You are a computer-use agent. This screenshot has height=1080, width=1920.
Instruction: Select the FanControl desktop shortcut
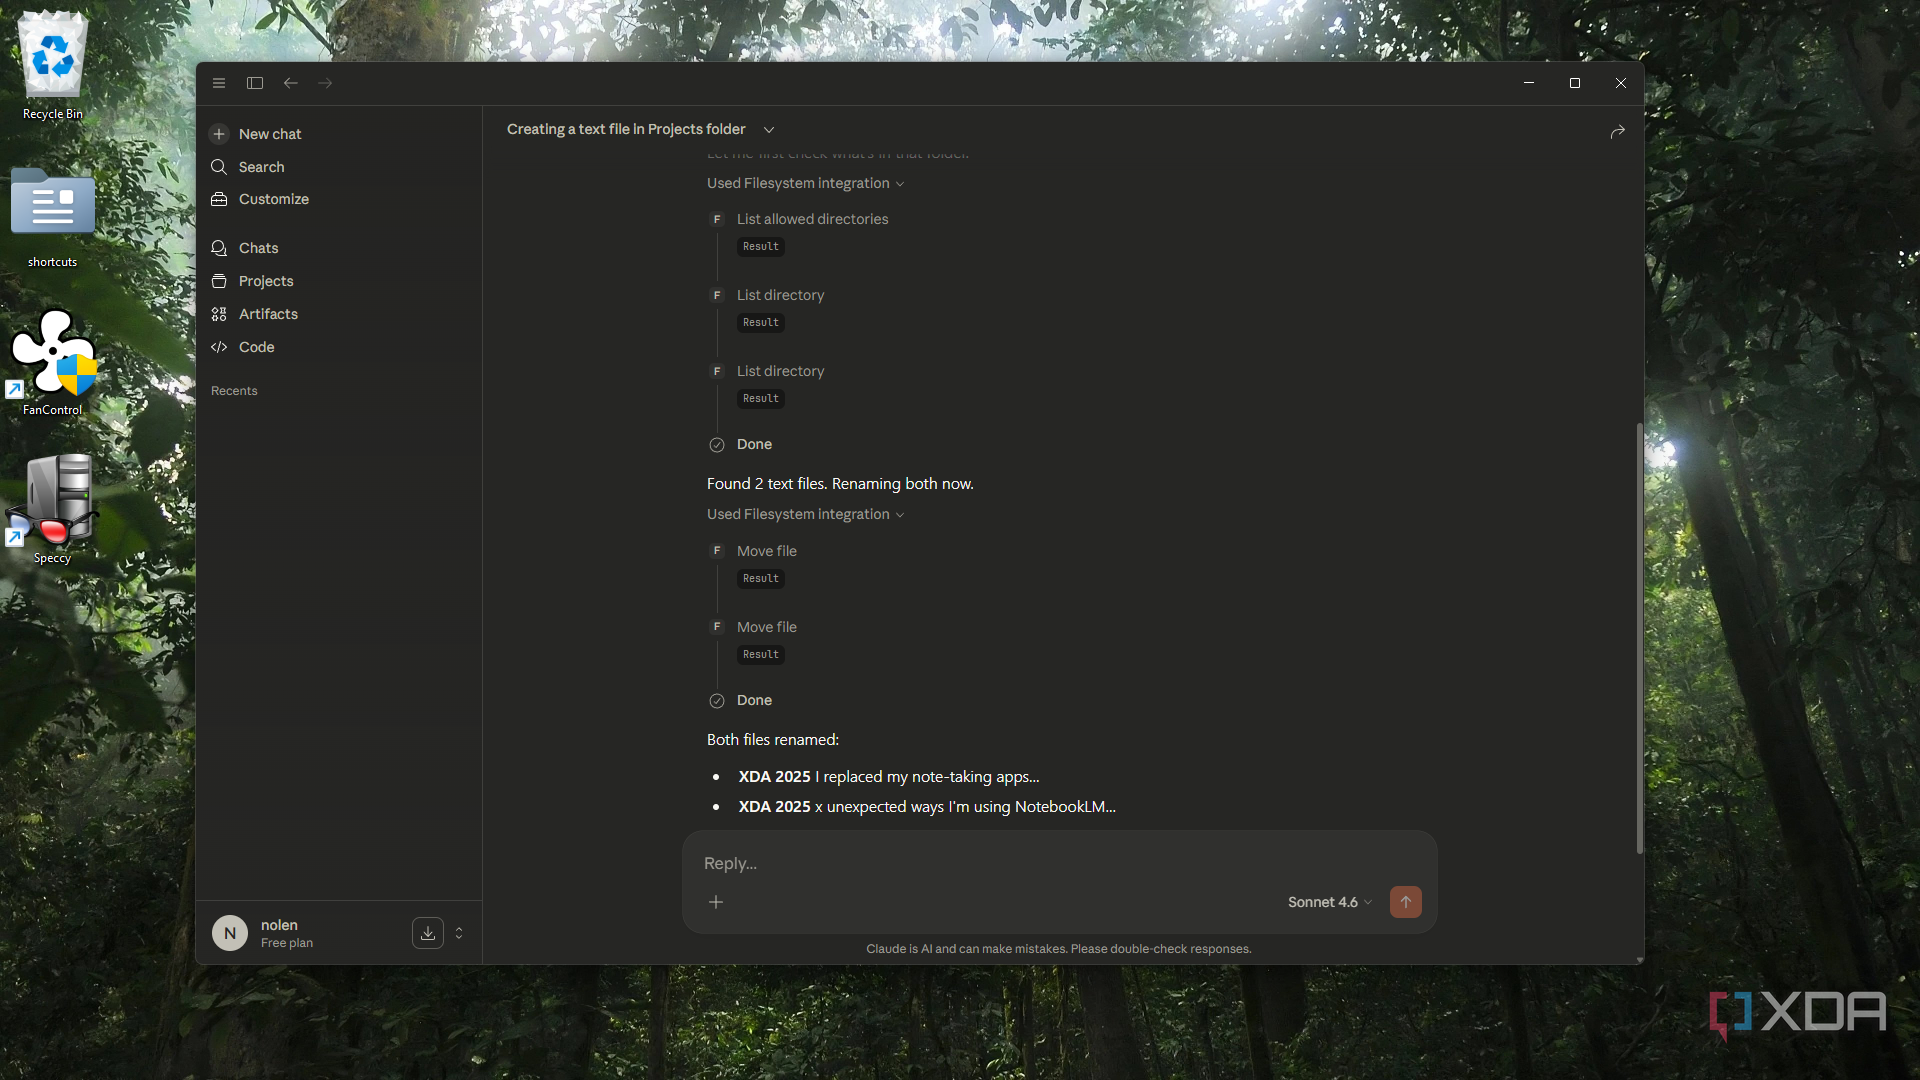(53, 362)
